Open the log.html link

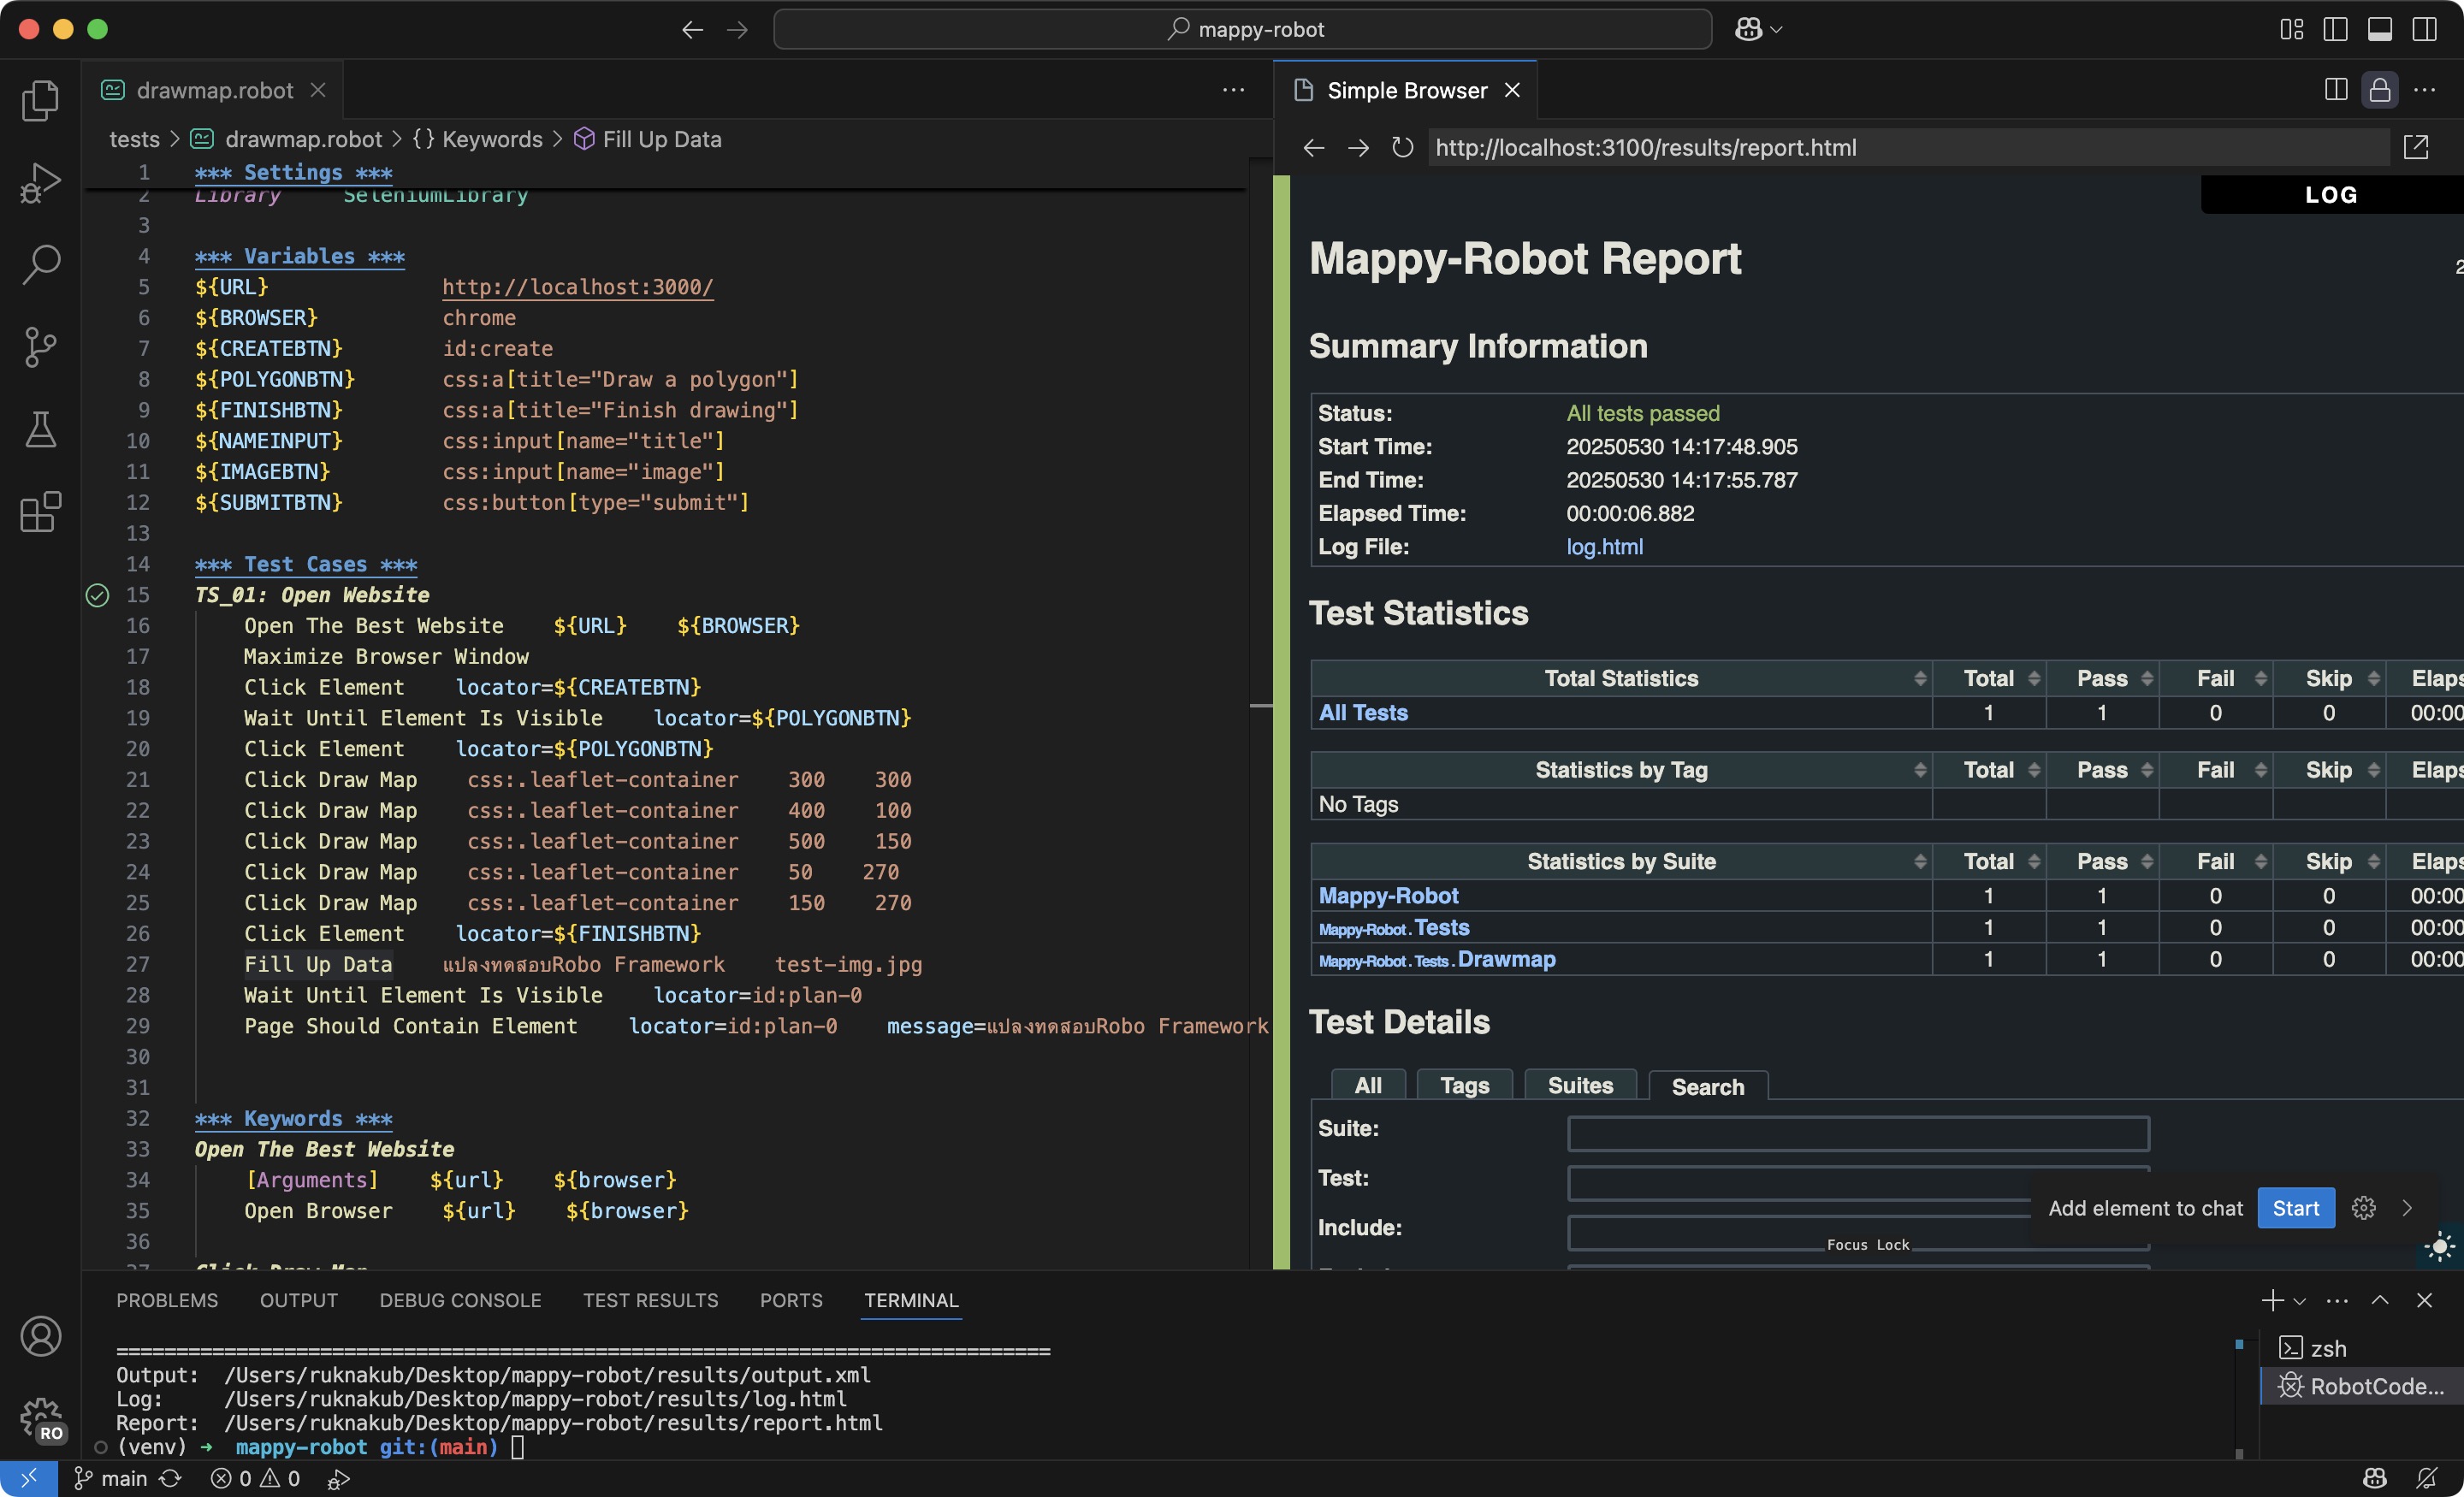1604,547
